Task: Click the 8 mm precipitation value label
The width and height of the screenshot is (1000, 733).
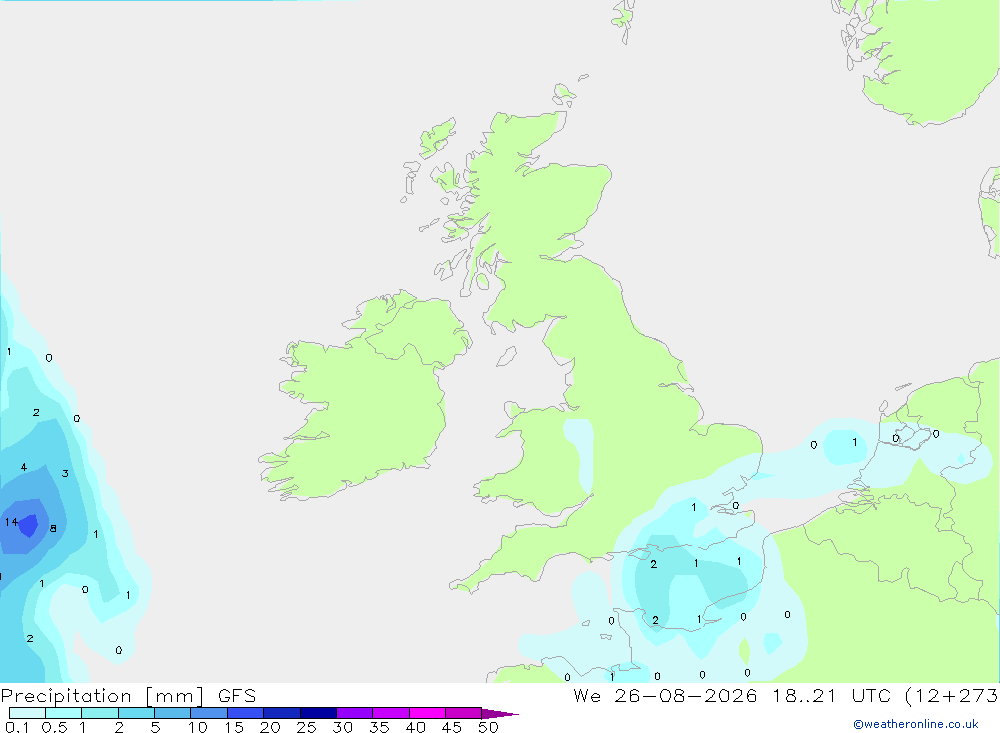Action: [x=53, y=528]
